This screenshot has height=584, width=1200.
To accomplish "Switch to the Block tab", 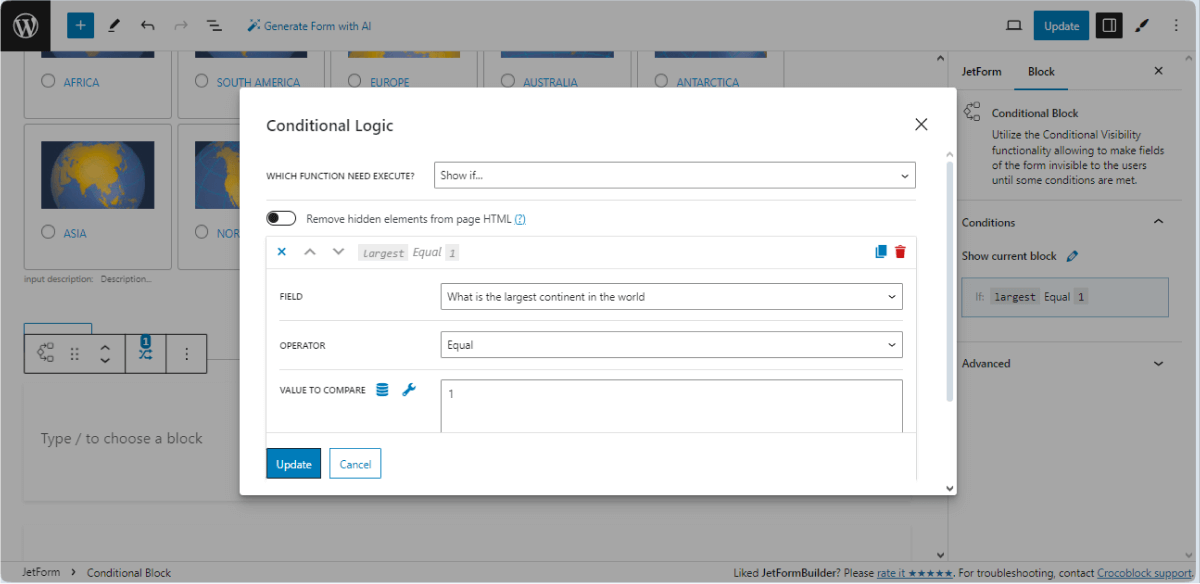I will (1041, 71).
